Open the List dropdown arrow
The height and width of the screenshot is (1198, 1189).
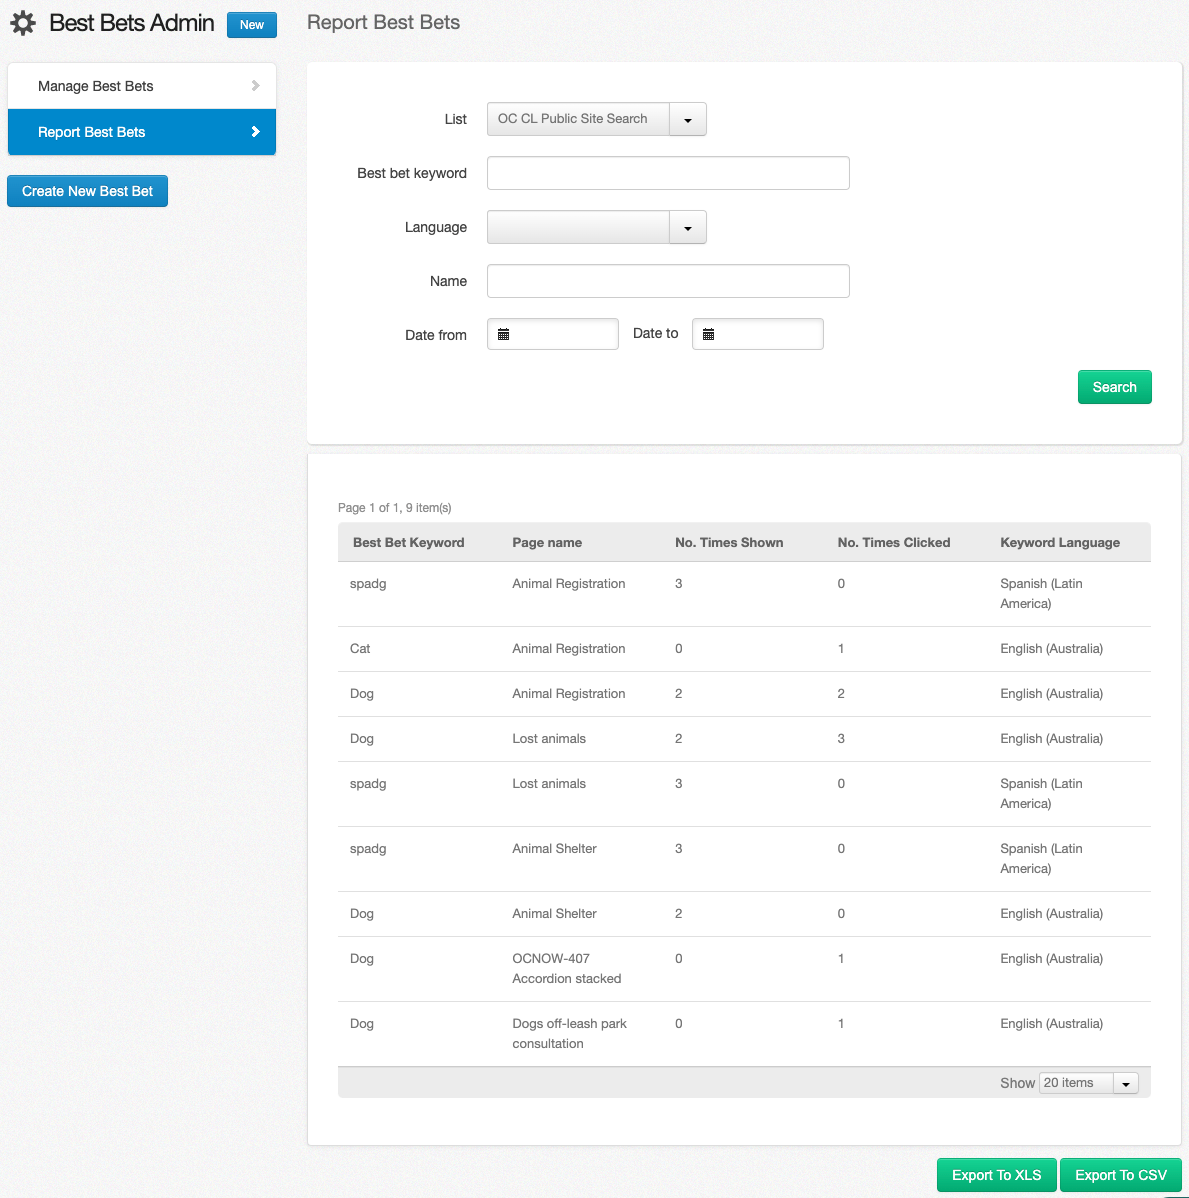[687, 119]
